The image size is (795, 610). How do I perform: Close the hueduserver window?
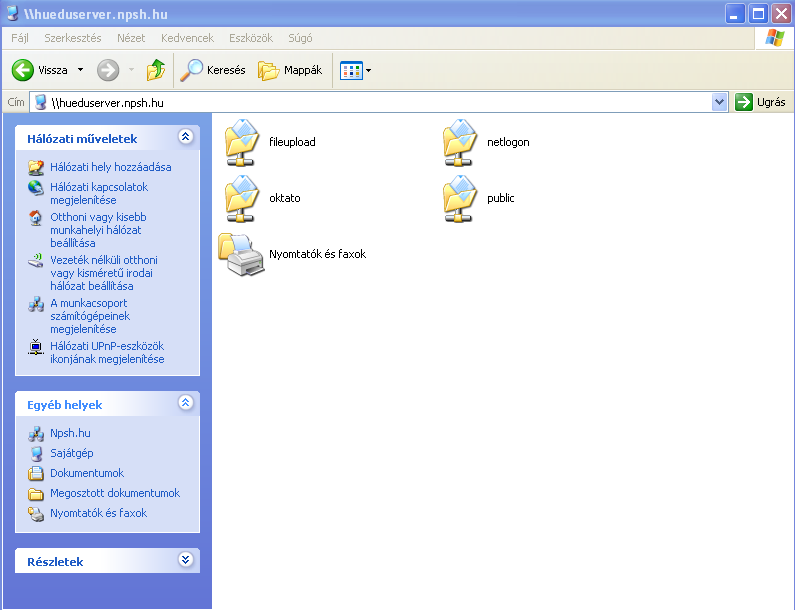tap(781, 14)
